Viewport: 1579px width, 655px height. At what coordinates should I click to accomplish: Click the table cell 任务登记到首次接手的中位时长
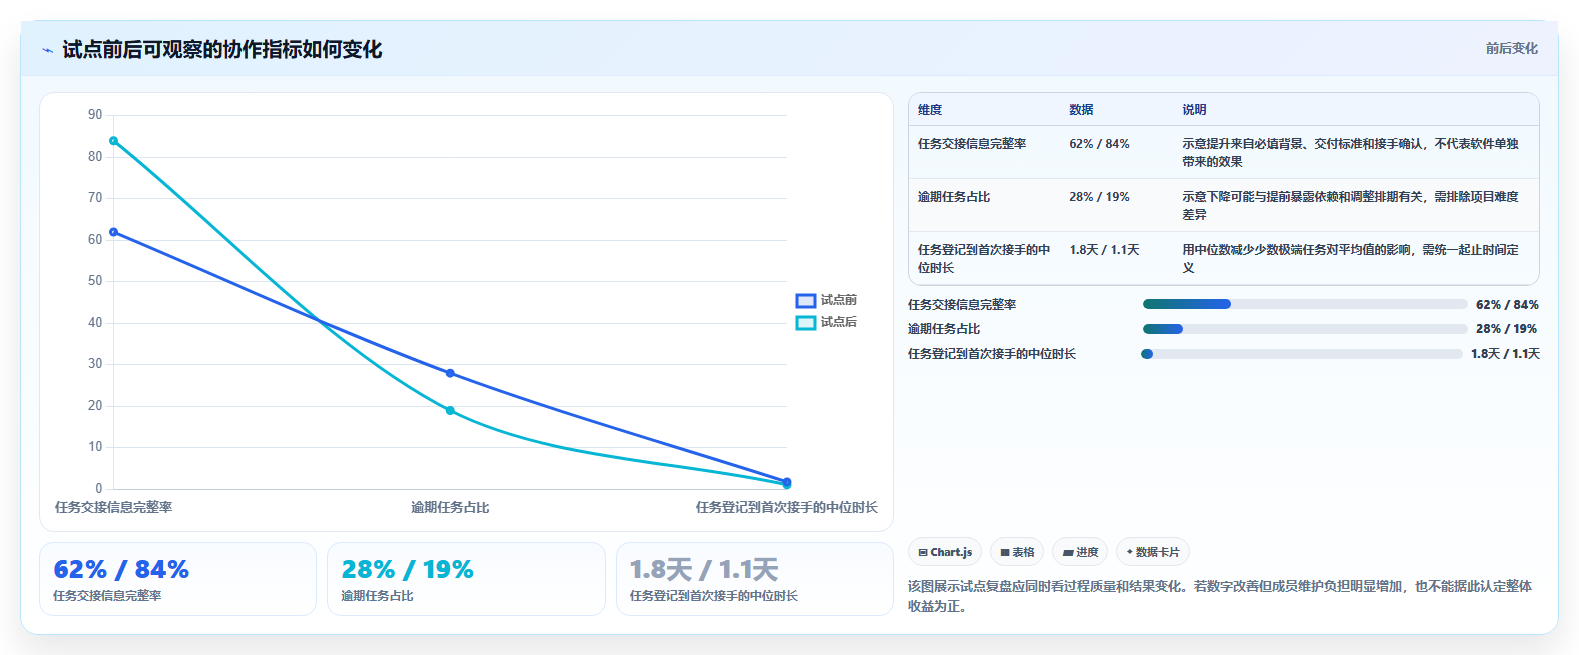[x=984, y=259]
